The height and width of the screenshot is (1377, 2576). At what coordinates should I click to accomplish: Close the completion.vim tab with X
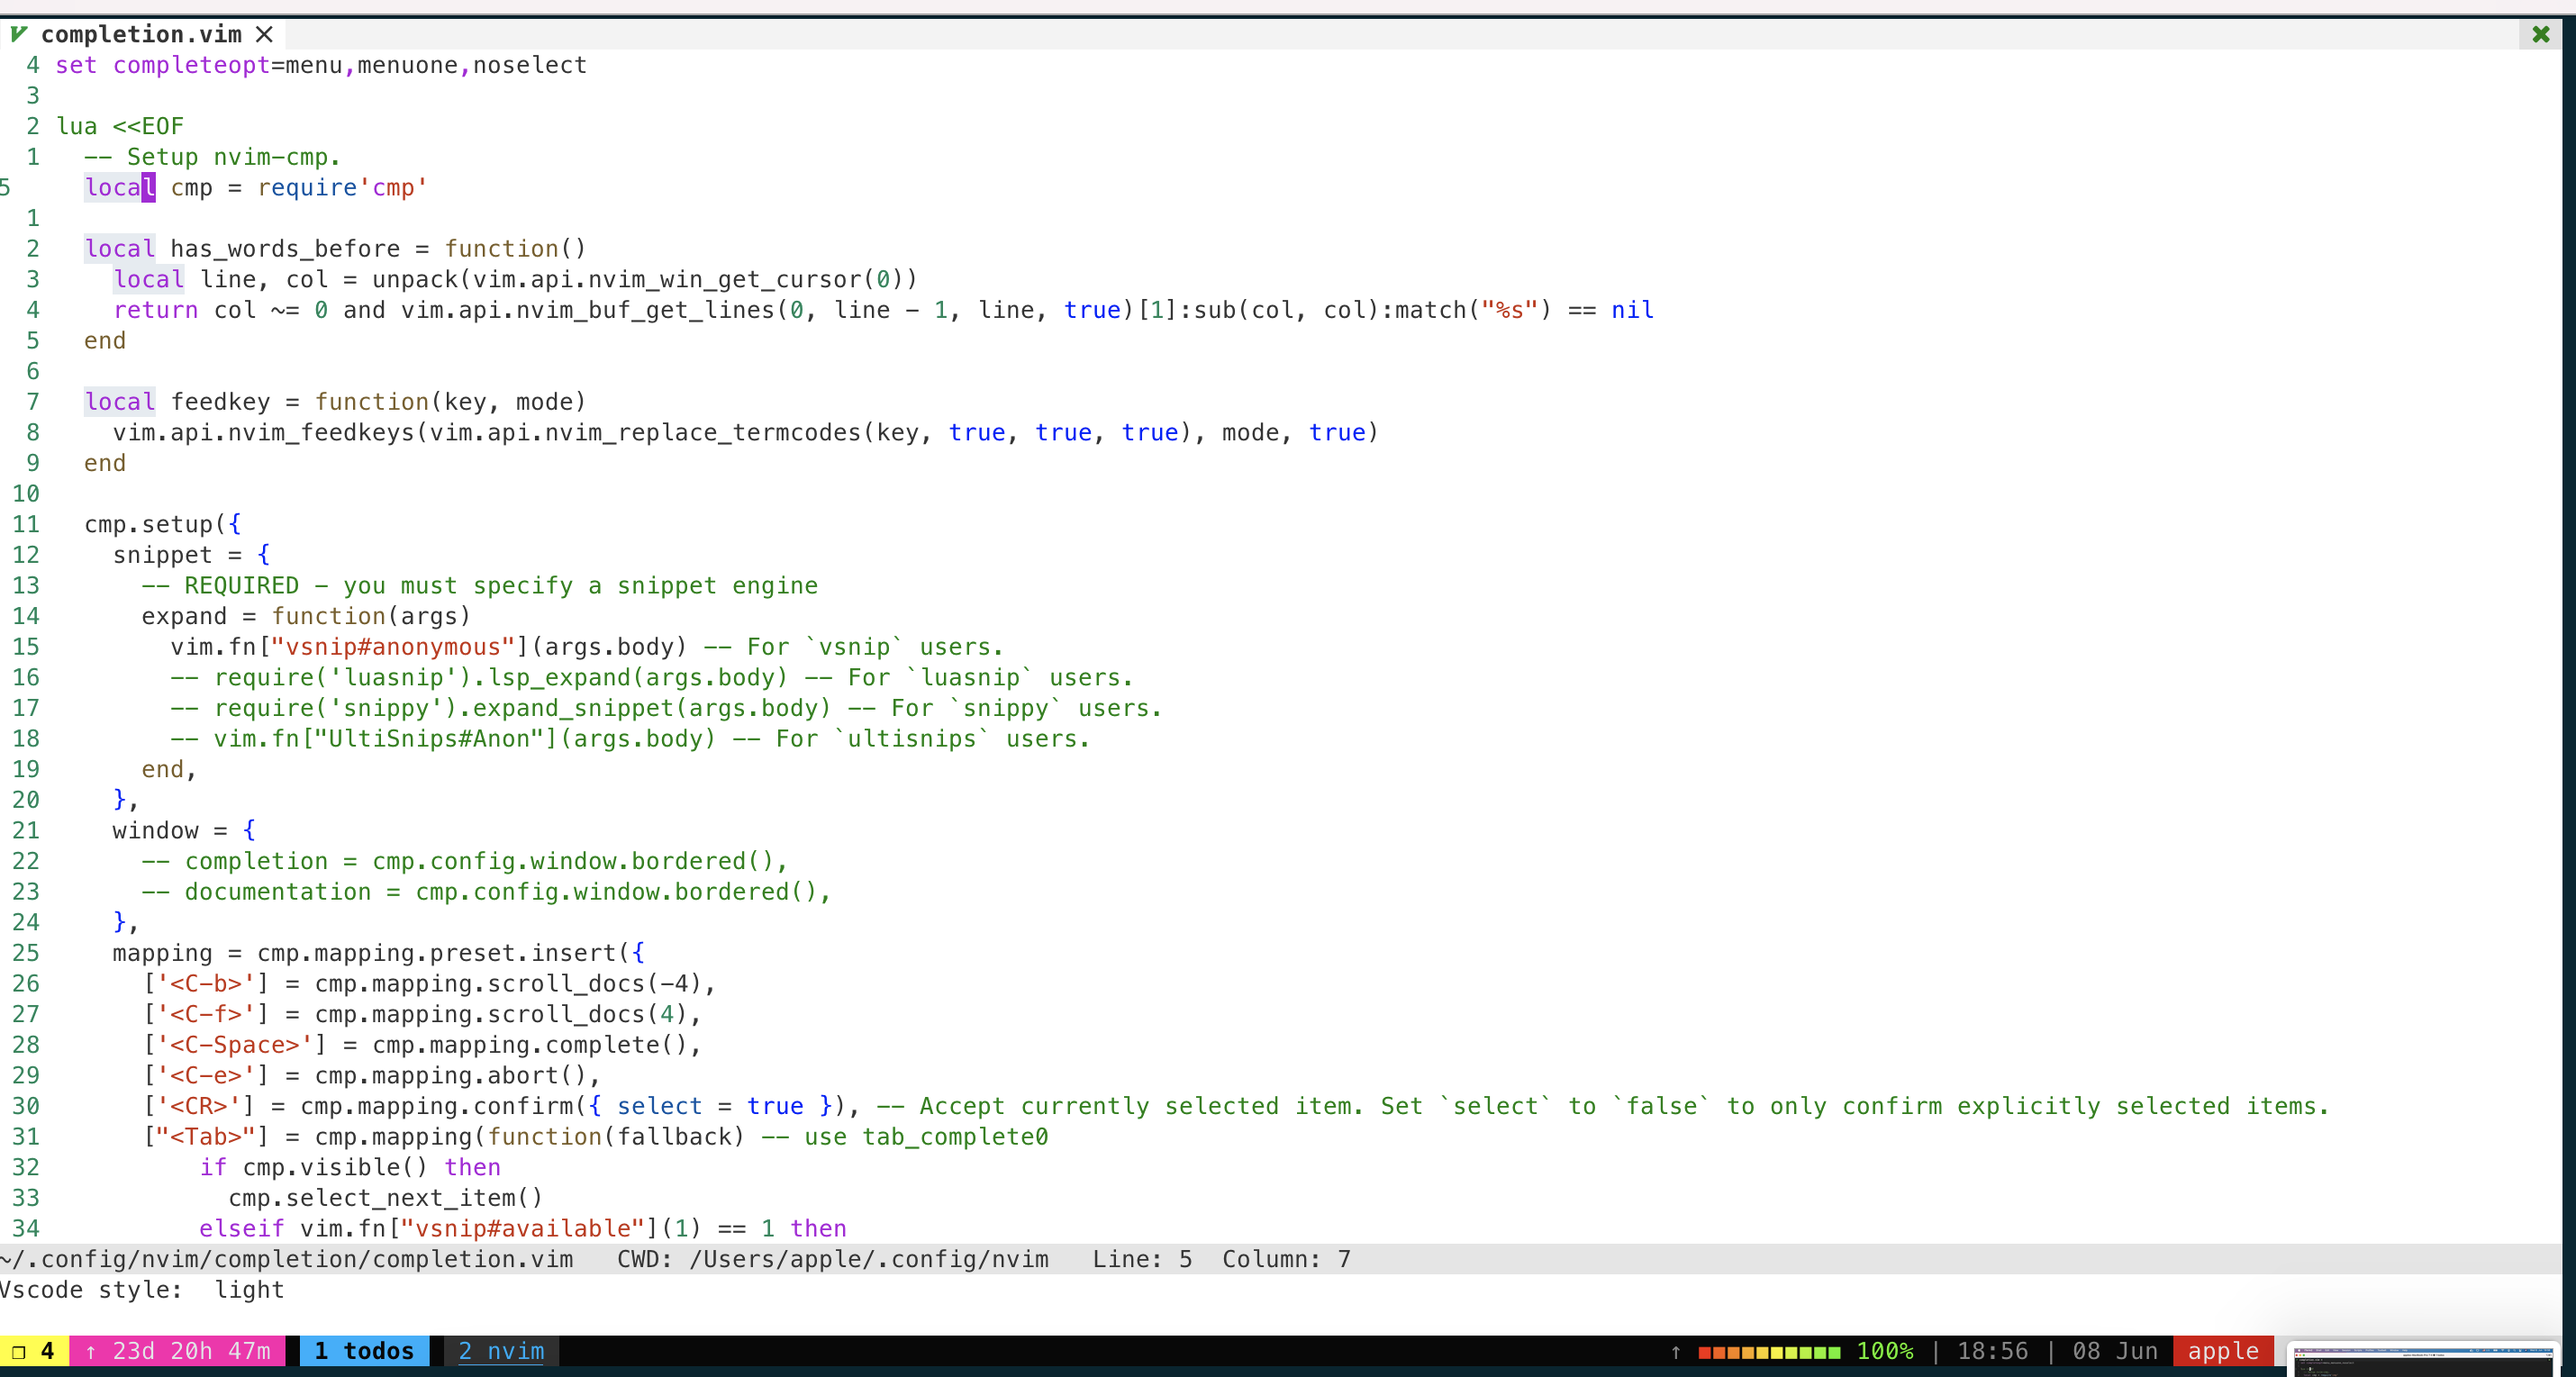(x=264, y=34)
